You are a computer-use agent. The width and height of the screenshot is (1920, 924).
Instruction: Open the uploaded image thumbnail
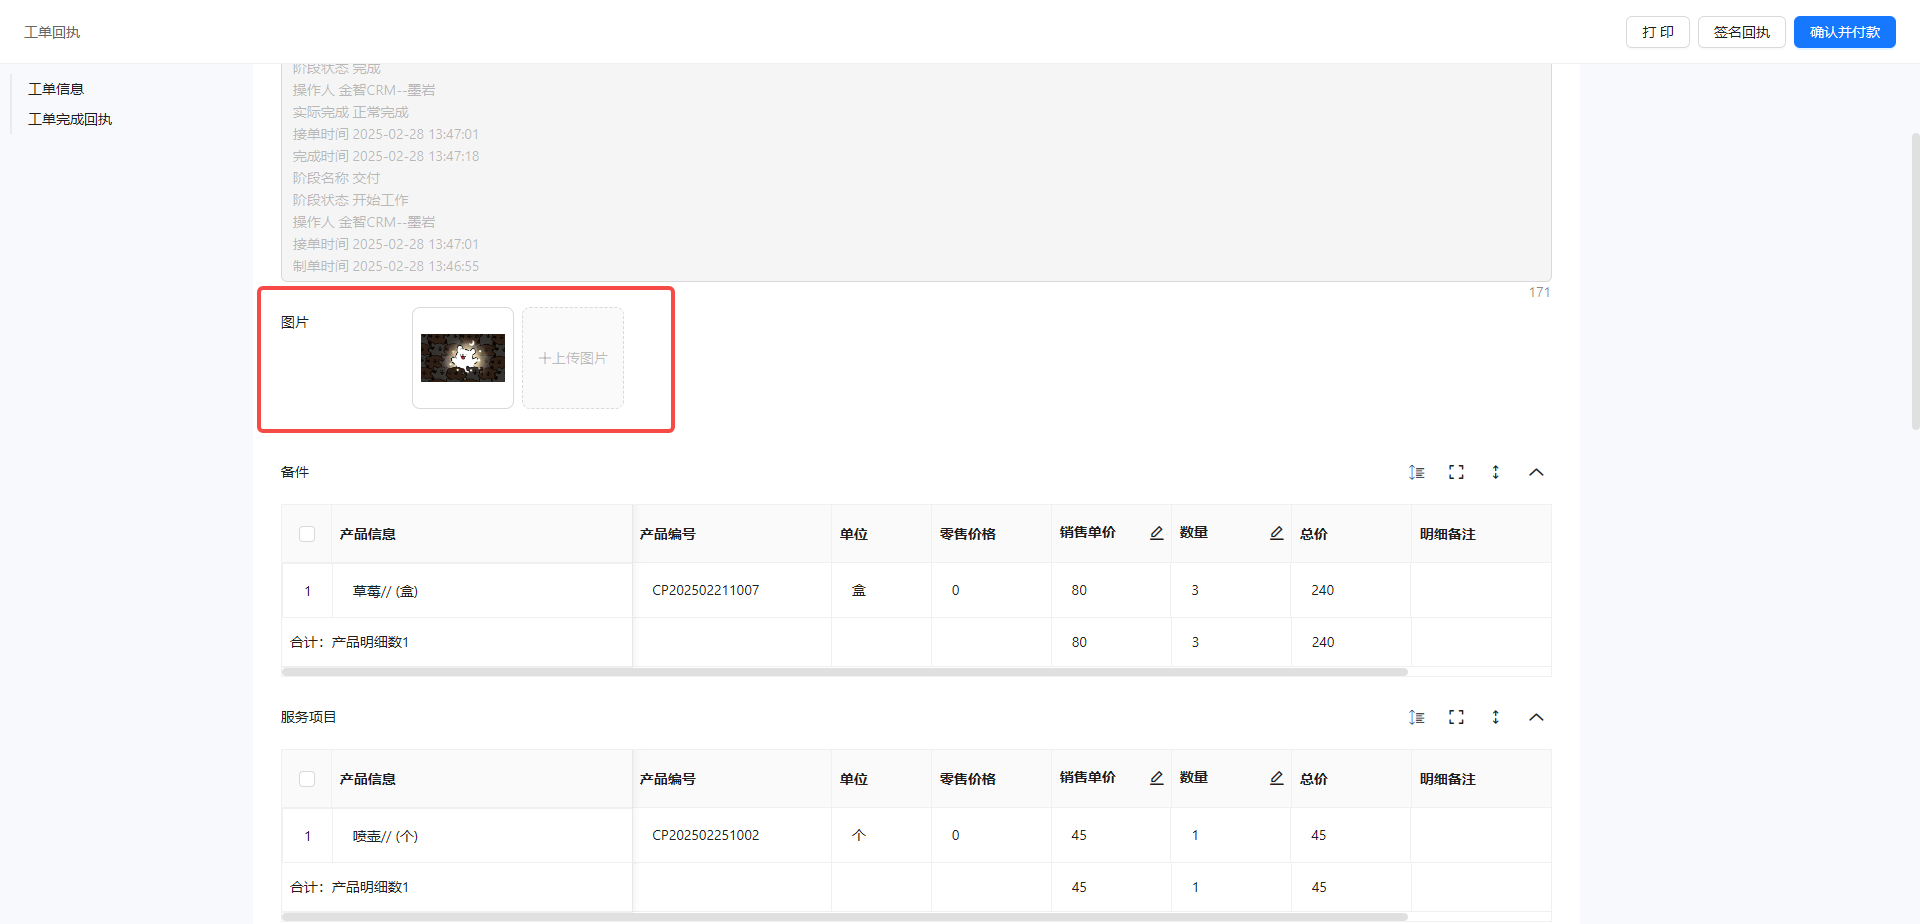tap(463, 358)
